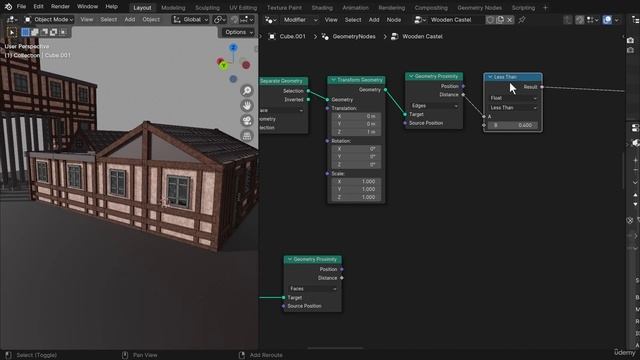Choose Subtract Selection mode icon
640x360 pixels.
[44, 32]
